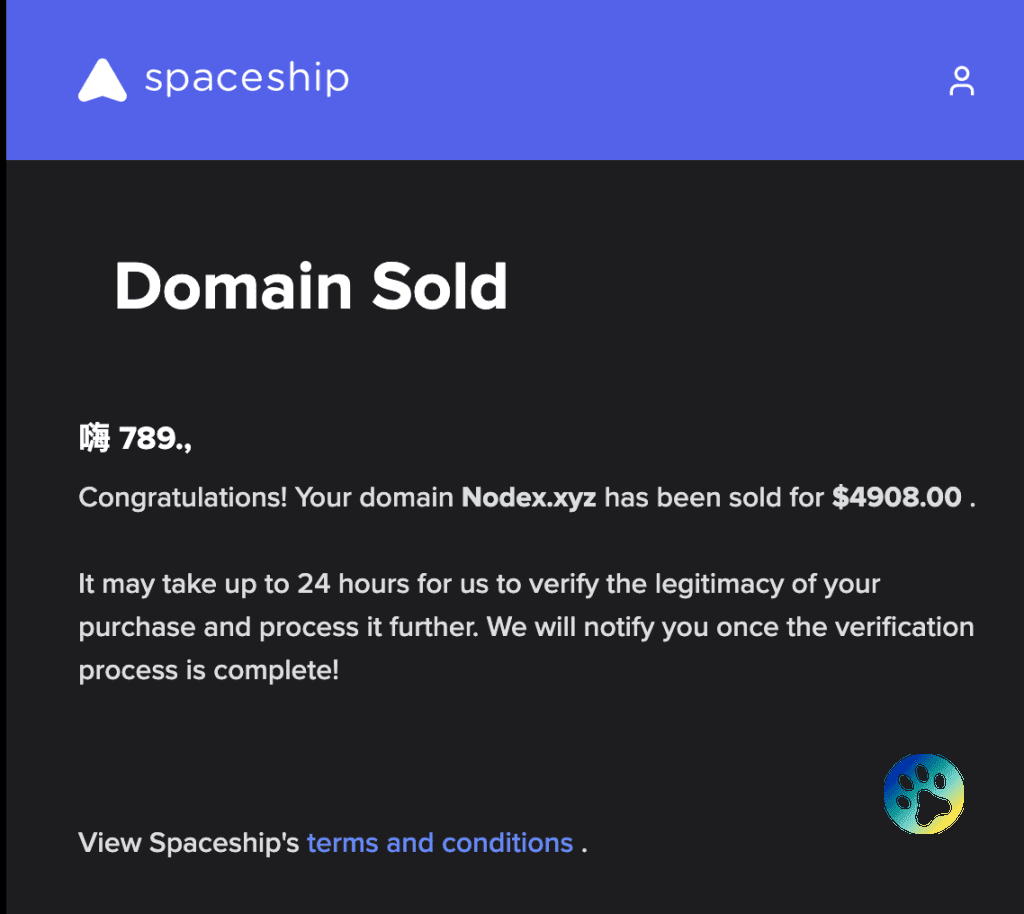Viewport: 1024px width, 914px height.
Task: Click the text "process is complete!"
Action: pyautogui.click(x=208, y=670)
